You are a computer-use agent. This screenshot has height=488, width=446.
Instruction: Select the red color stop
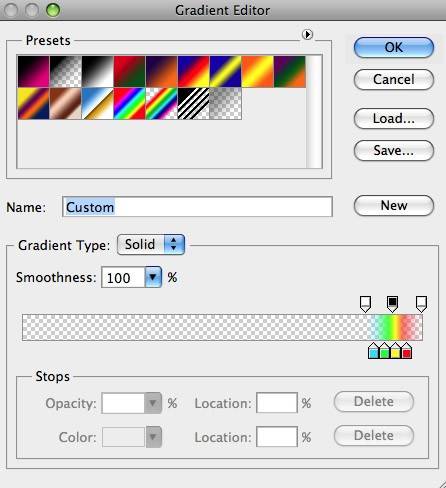coord(406,351)
